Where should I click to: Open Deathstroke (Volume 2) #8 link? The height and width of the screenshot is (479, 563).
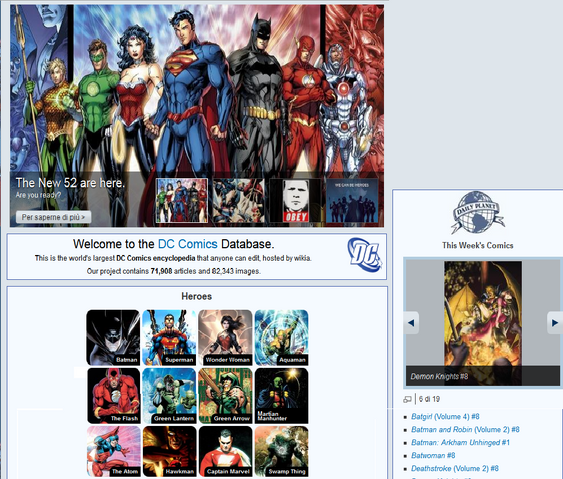click(455, 468)
